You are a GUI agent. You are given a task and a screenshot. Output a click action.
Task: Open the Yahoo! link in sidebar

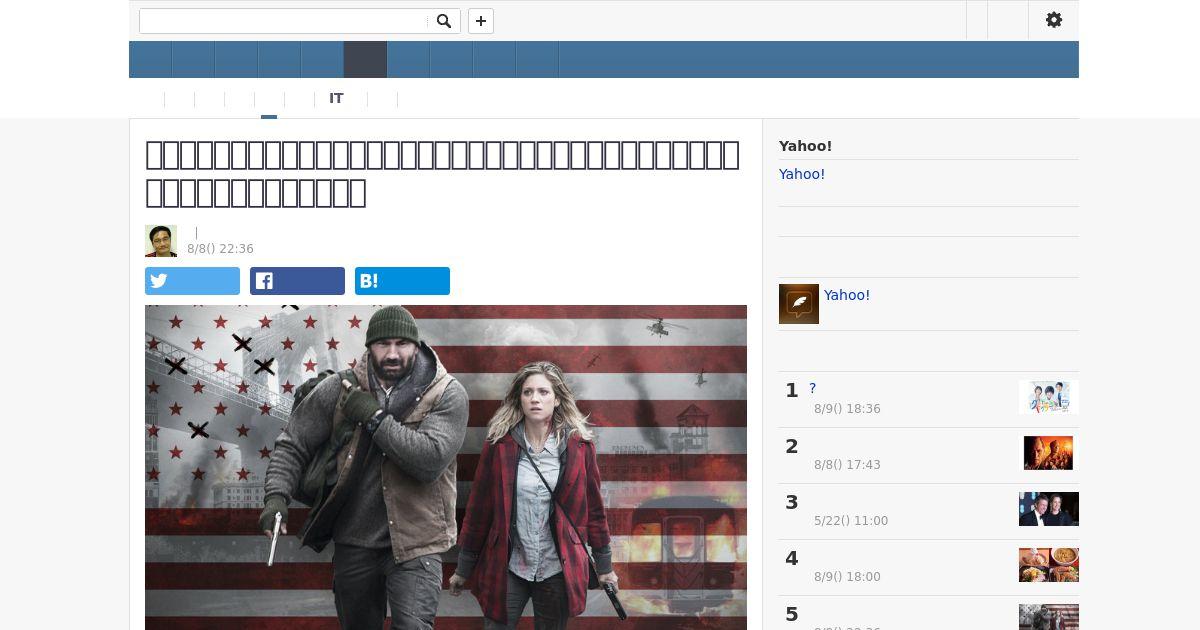[802, 174]
